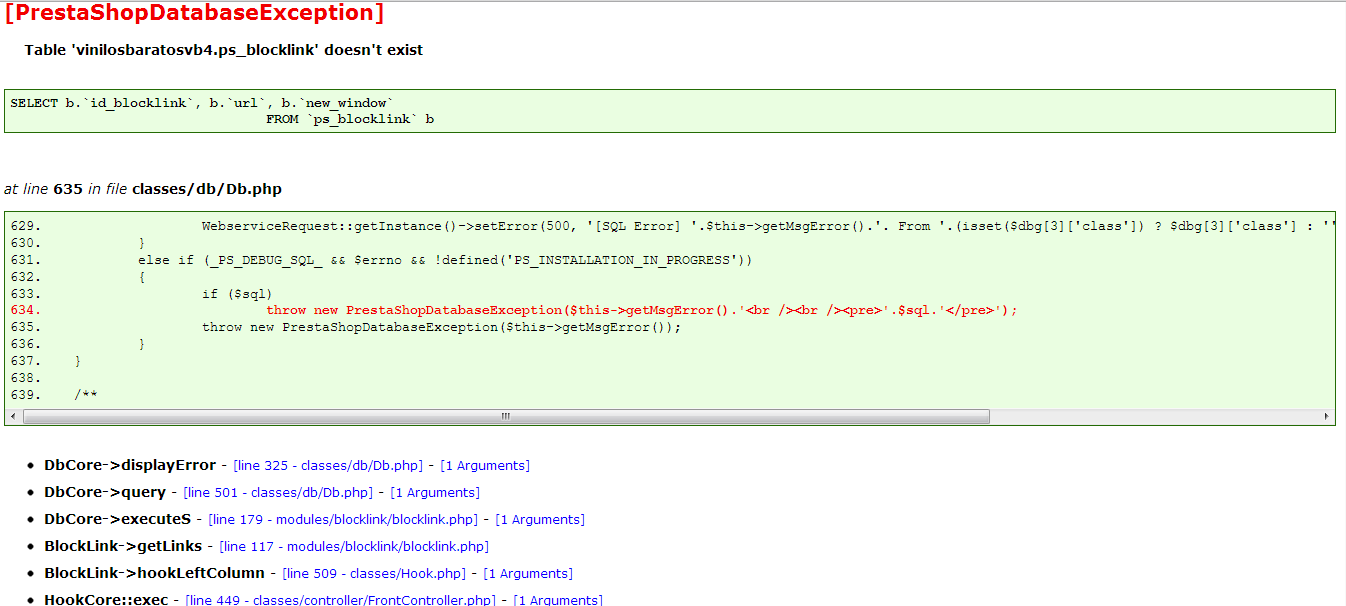Open the line 449 FrontController.php link

coord(341,600)
